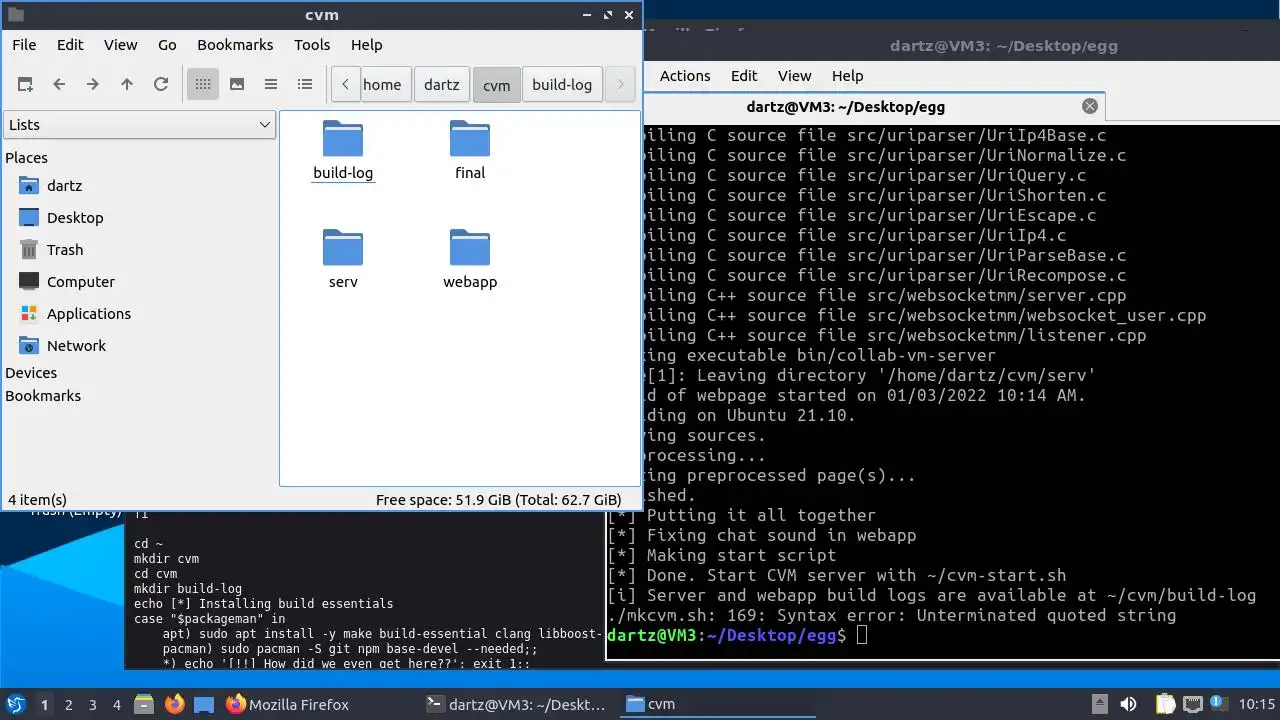The height and width of the screenshot is (720, 1280).
Task: Click the show desktop taskbar icon
Action: tap(204, 704)
